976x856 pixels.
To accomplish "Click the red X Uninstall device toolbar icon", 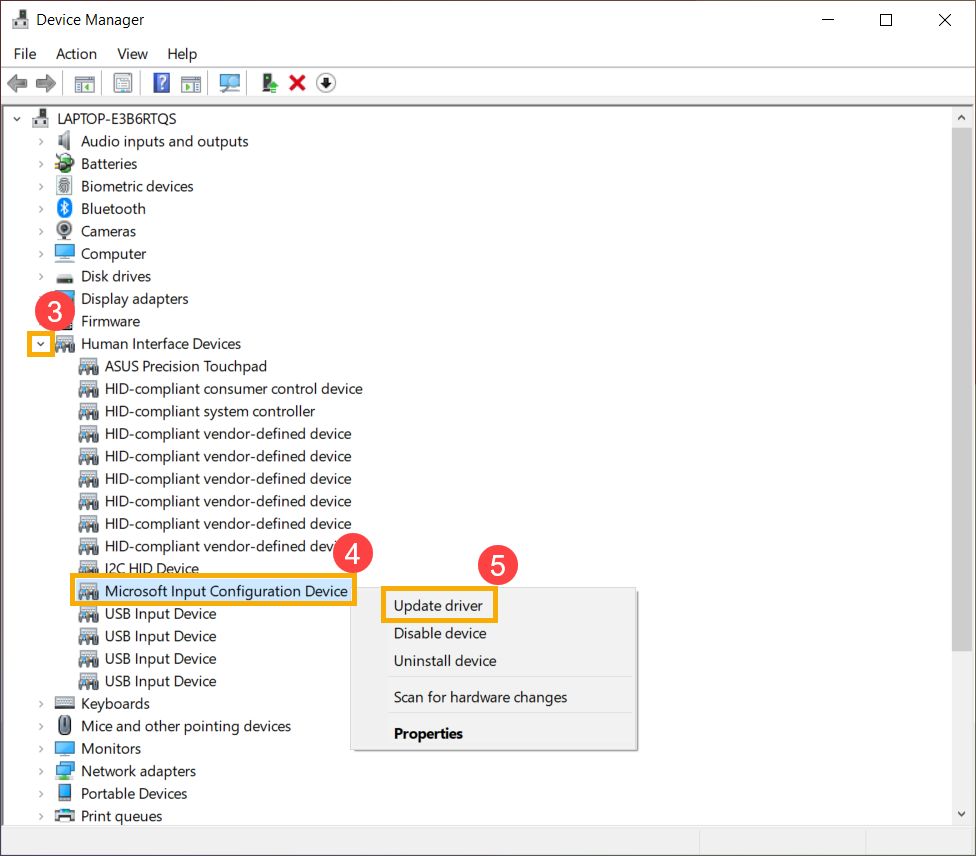I will tap(297, 83).
